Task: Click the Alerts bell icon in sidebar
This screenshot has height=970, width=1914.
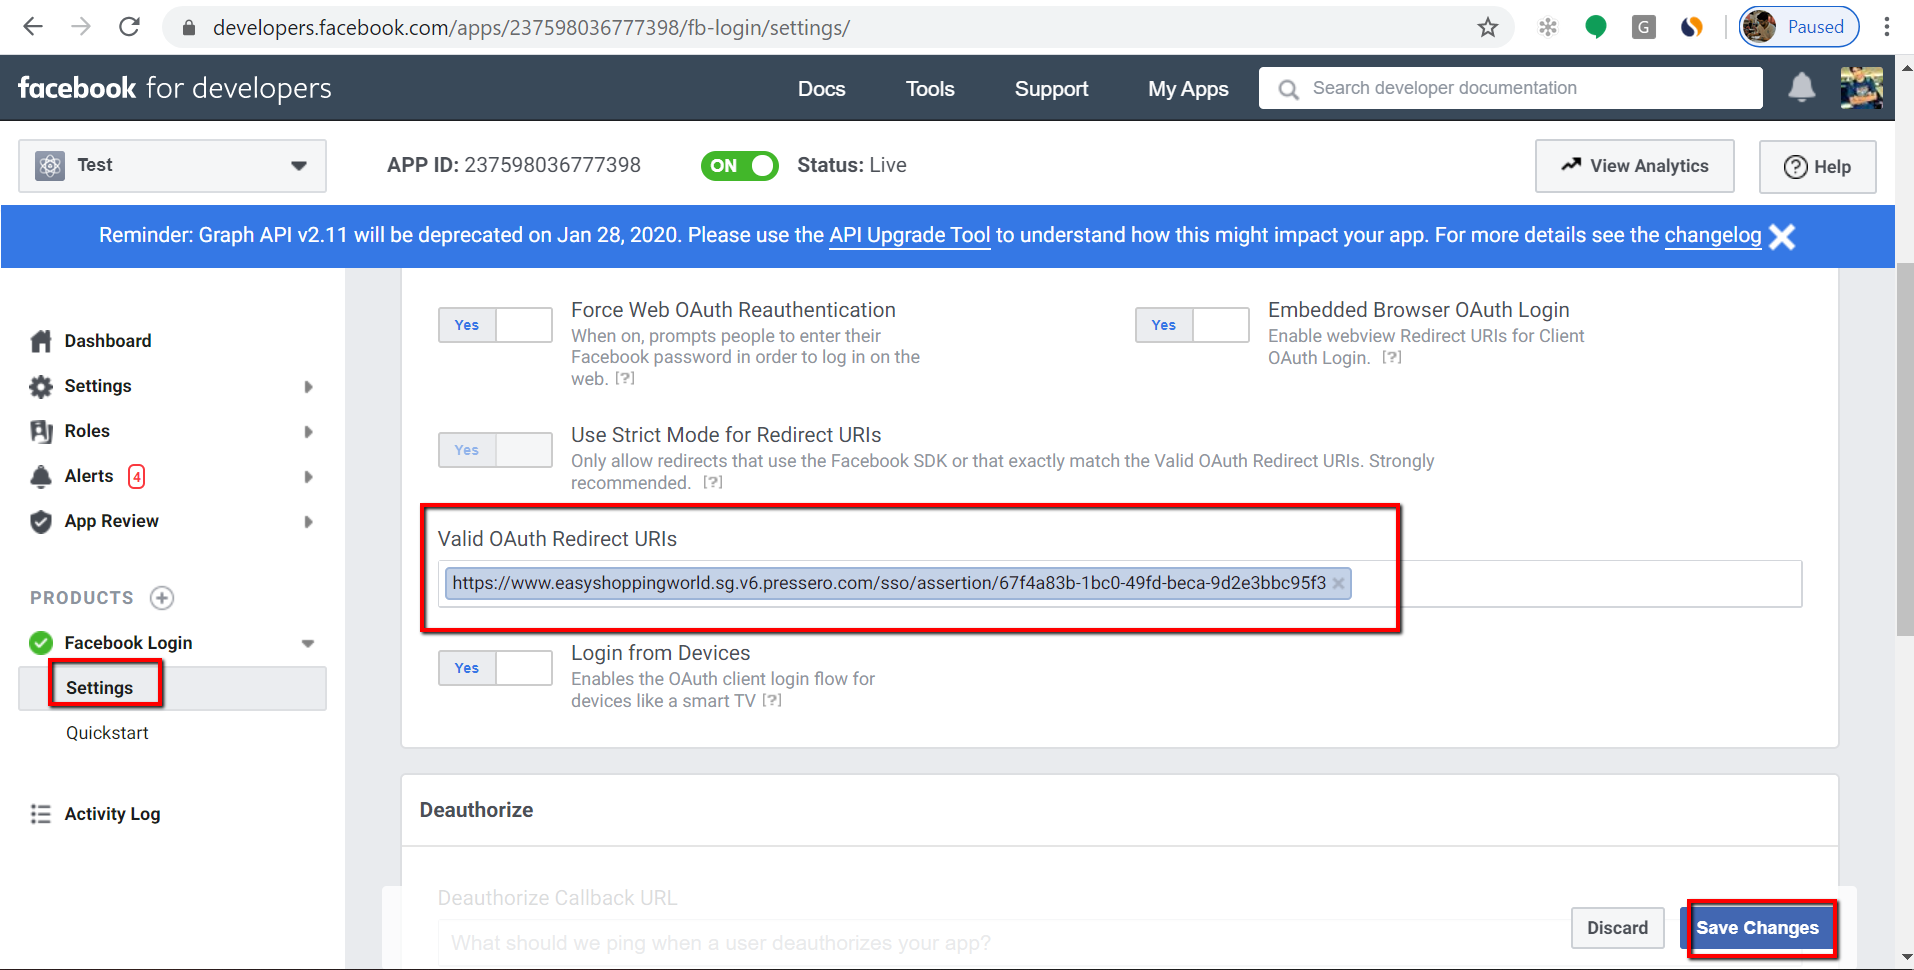Action: coord(41,476)
